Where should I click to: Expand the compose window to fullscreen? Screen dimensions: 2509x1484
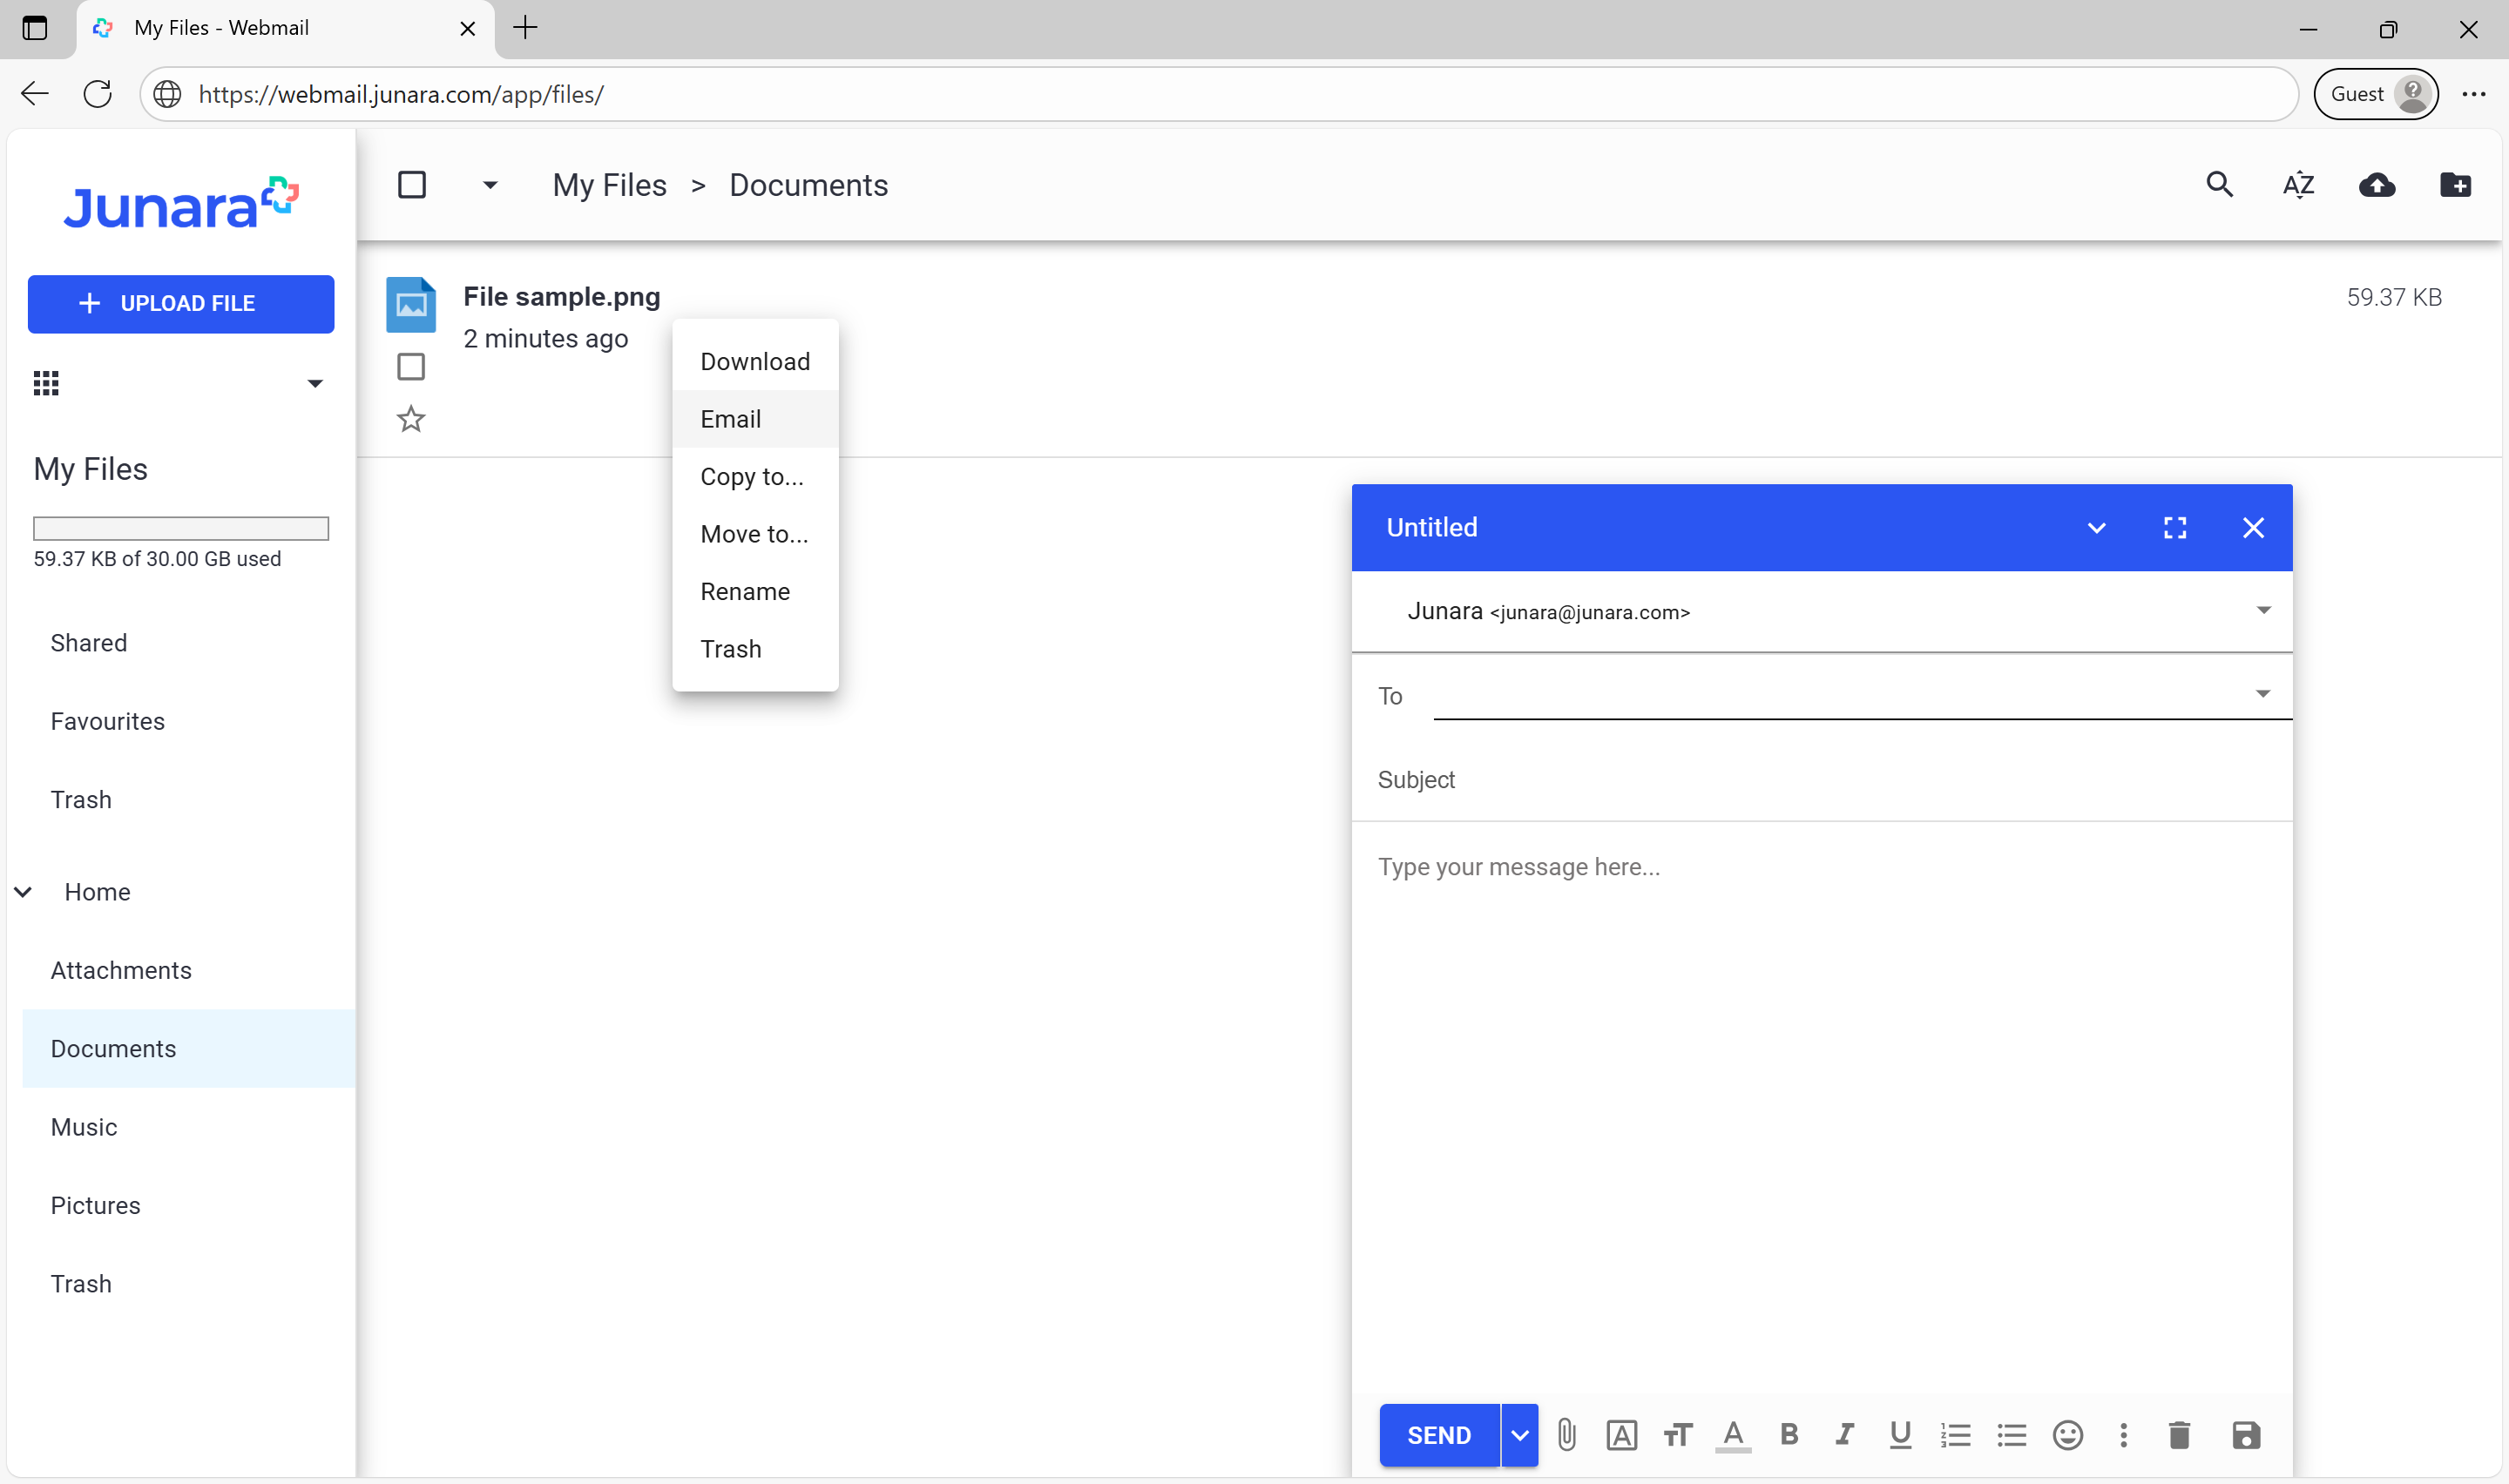click(2174, 527)
